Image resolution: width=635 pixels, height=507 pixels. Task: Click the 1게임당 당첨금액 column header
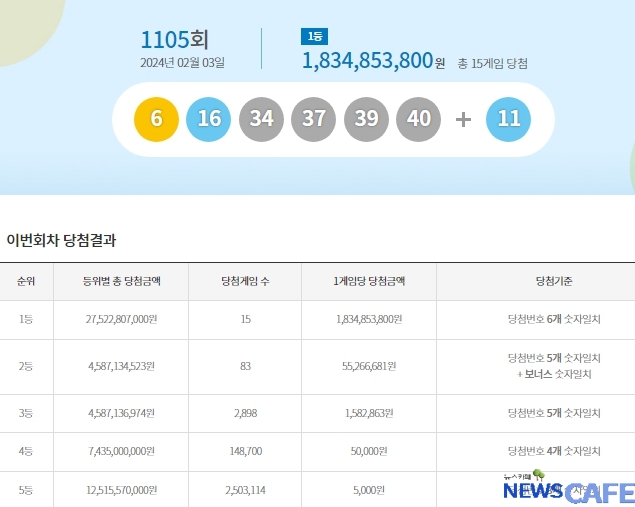pos(368,282)
